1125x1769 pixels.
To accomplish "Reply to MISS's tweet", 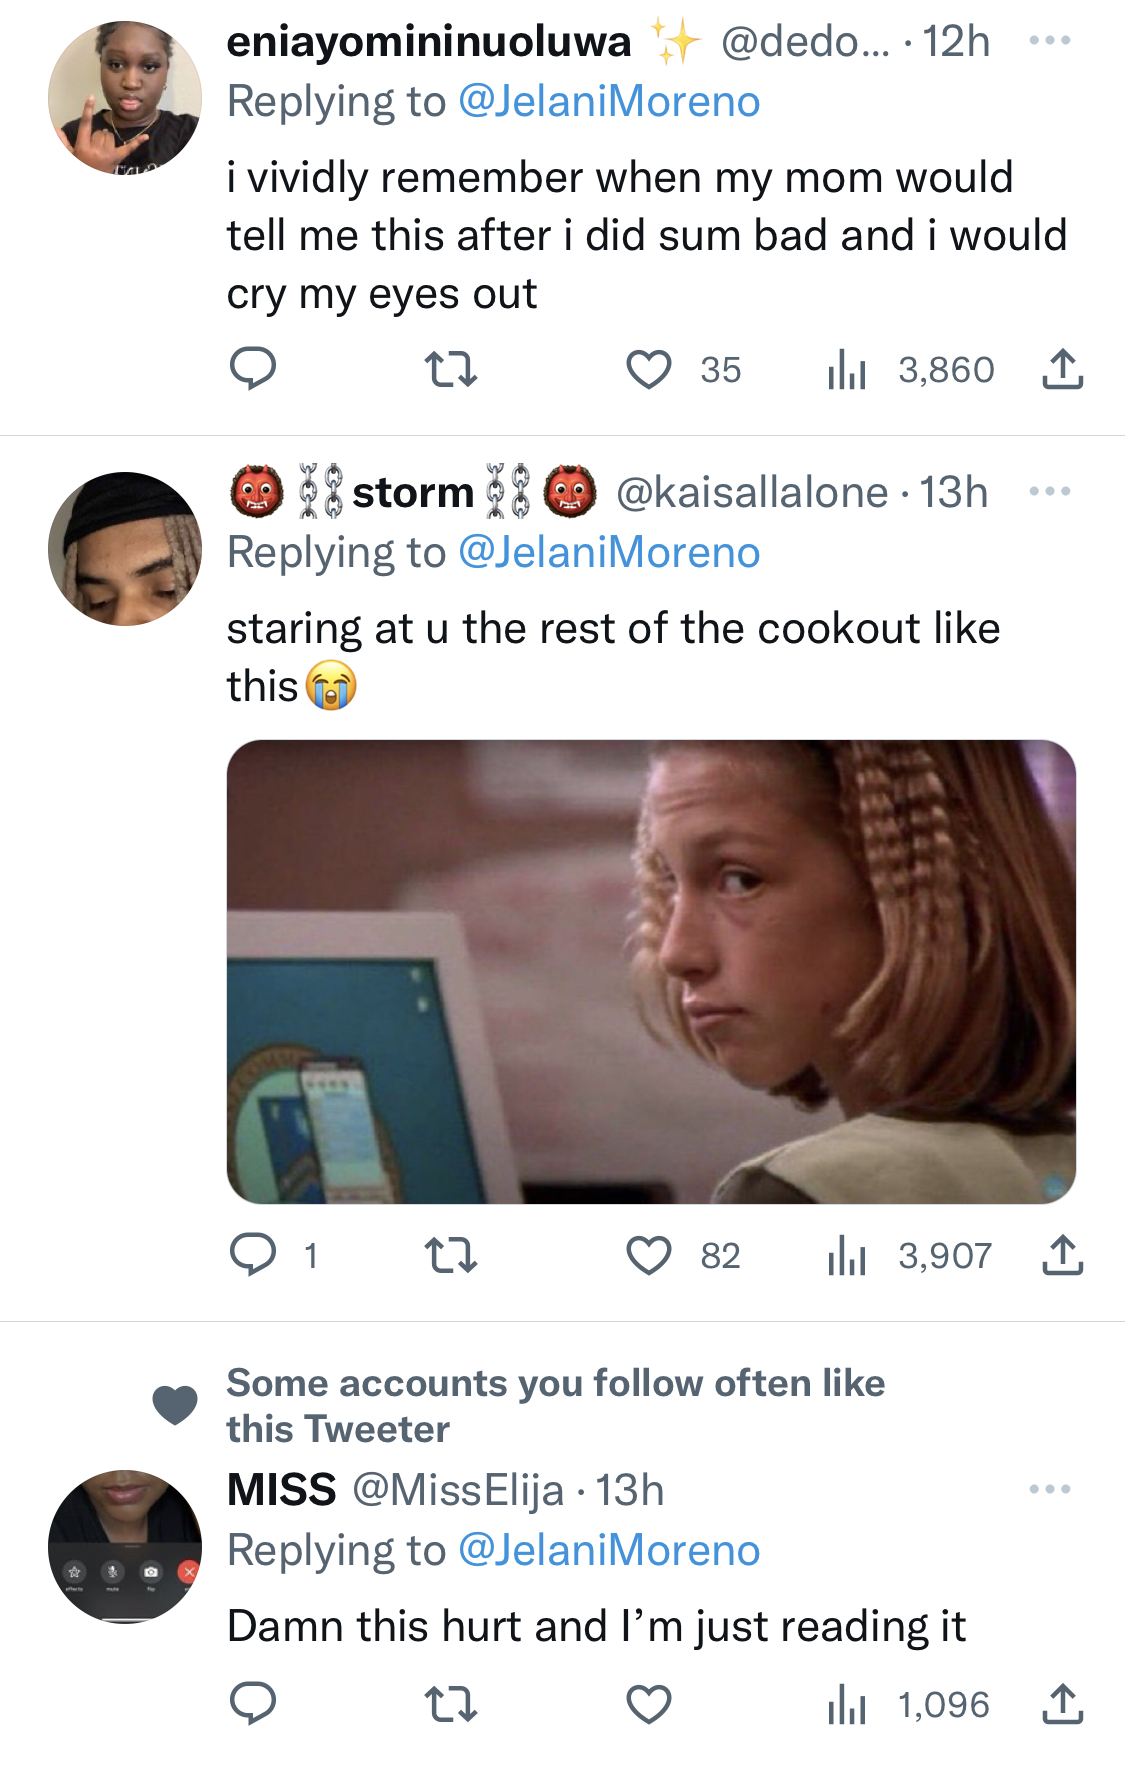I will coord(253,1703).
